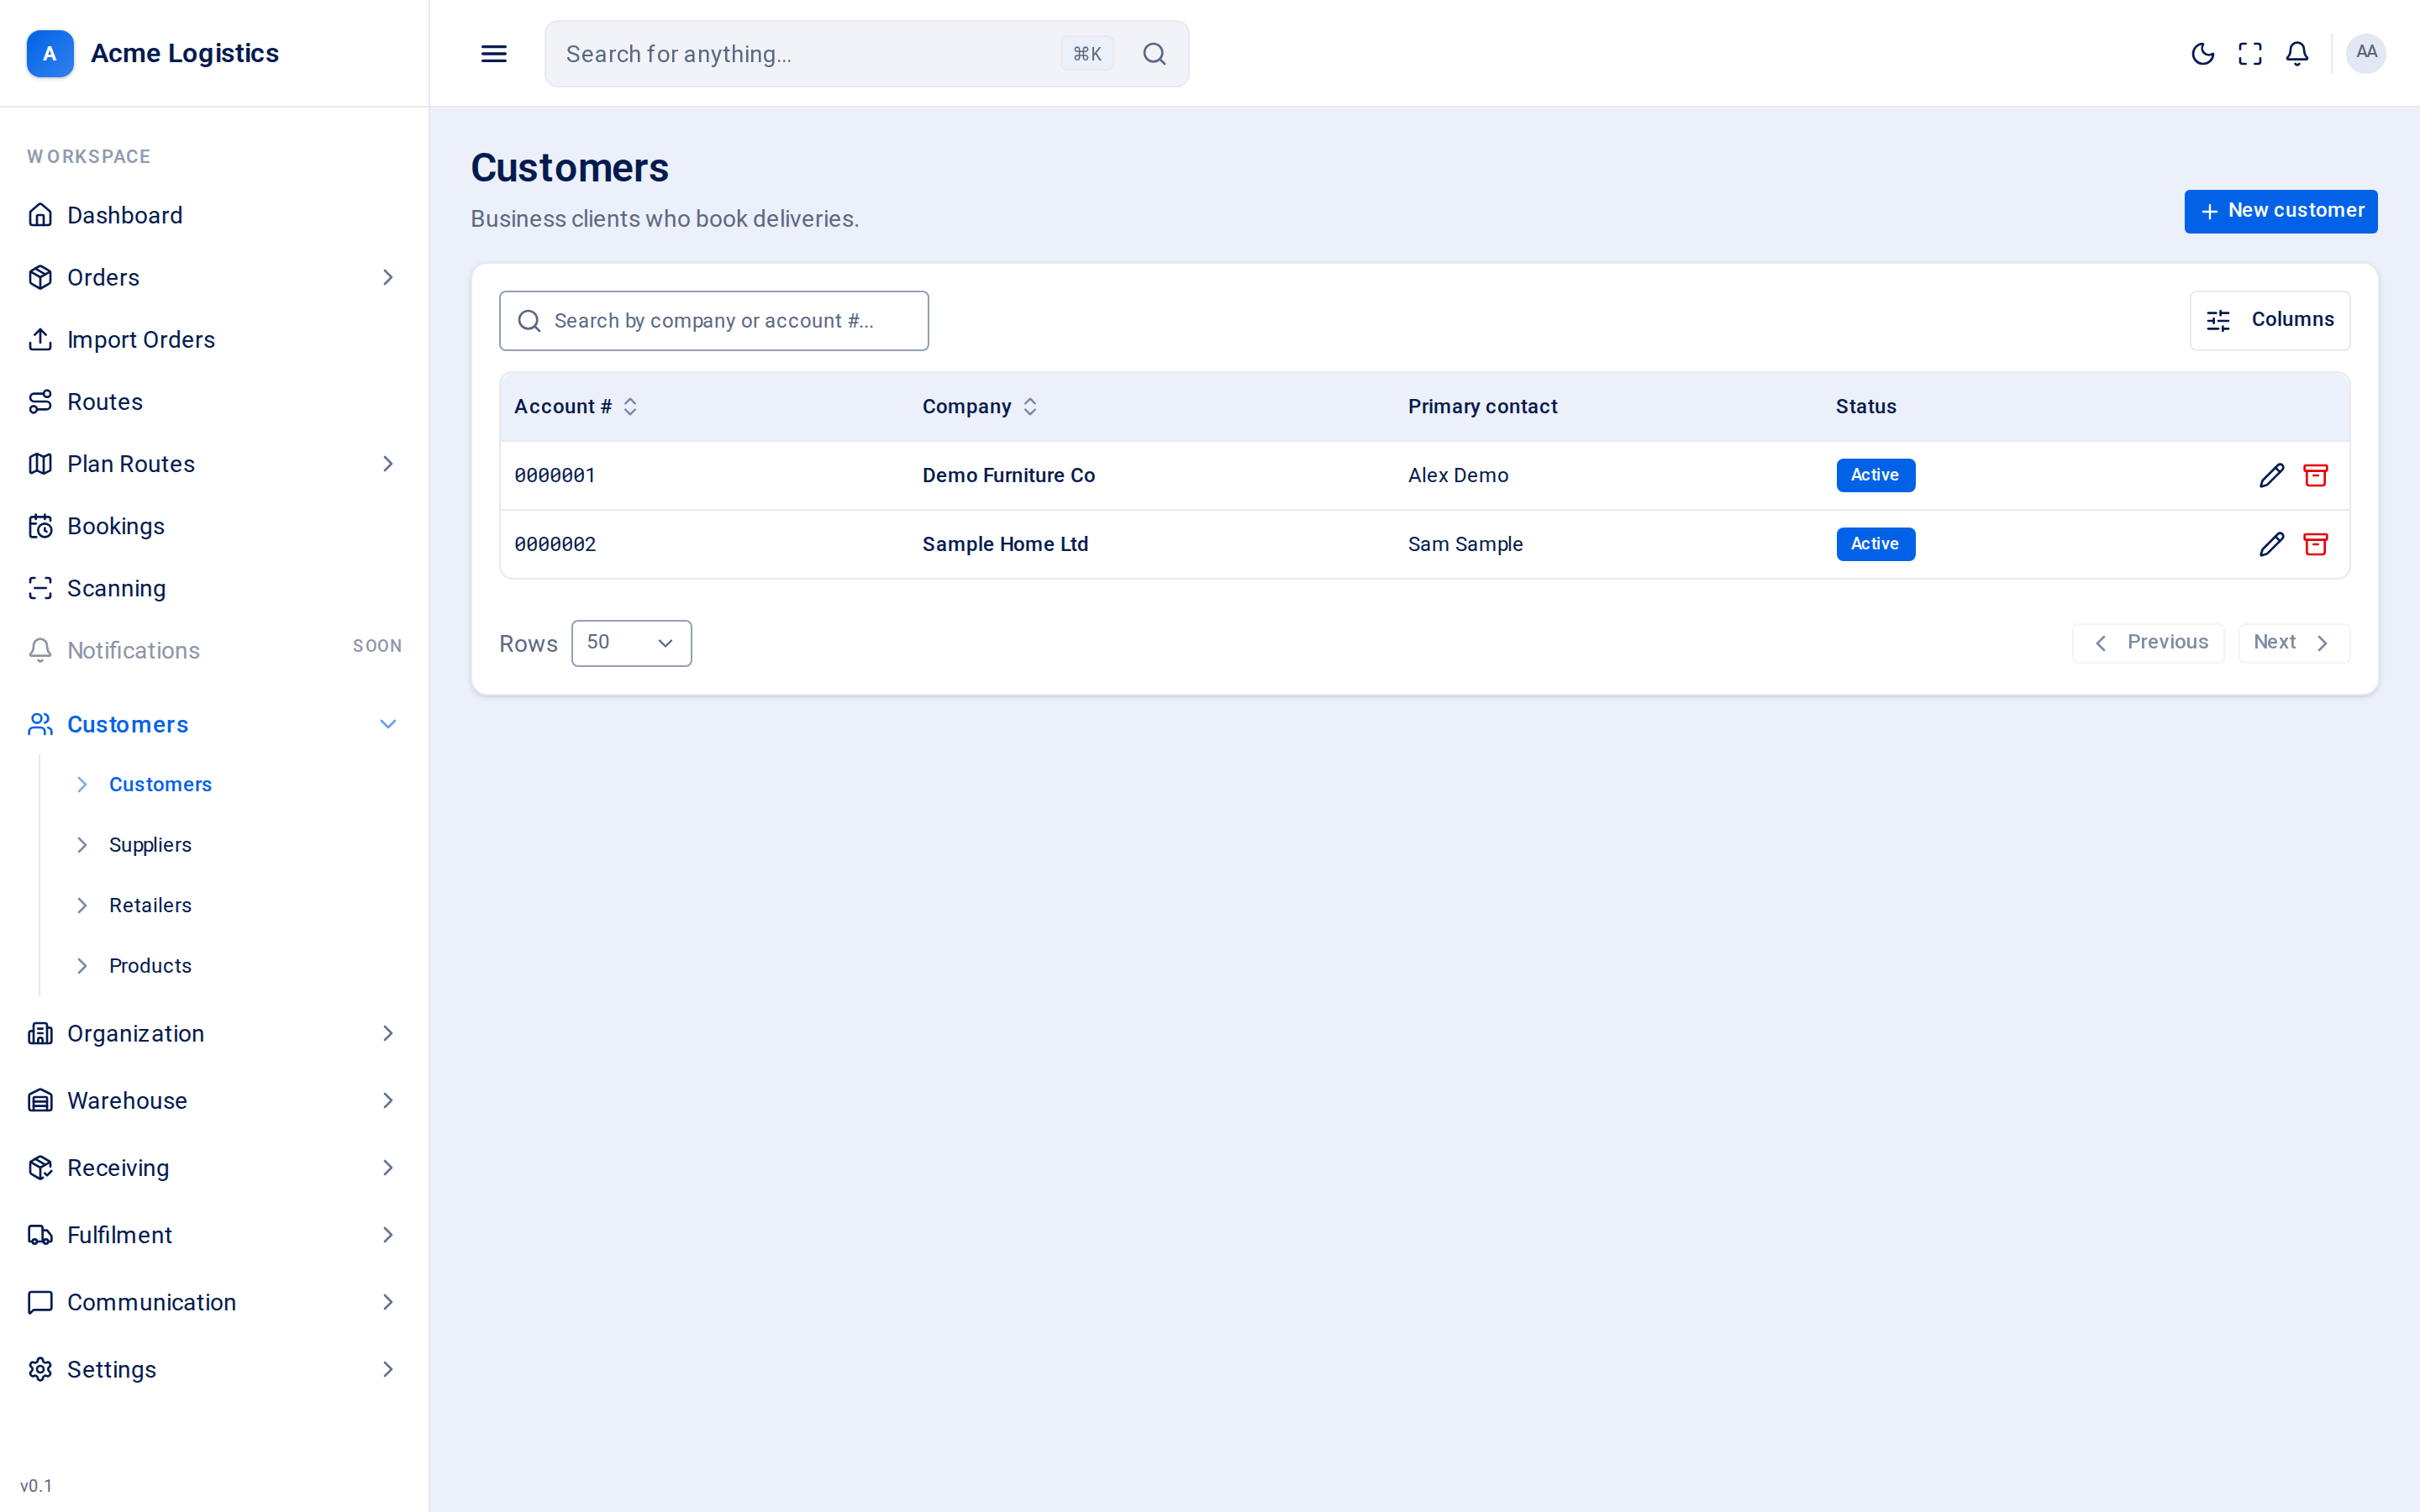This screenshot has height=1512, width=2420.
Task: Toggle dark mode moon icon
Action: [2202, 54]
